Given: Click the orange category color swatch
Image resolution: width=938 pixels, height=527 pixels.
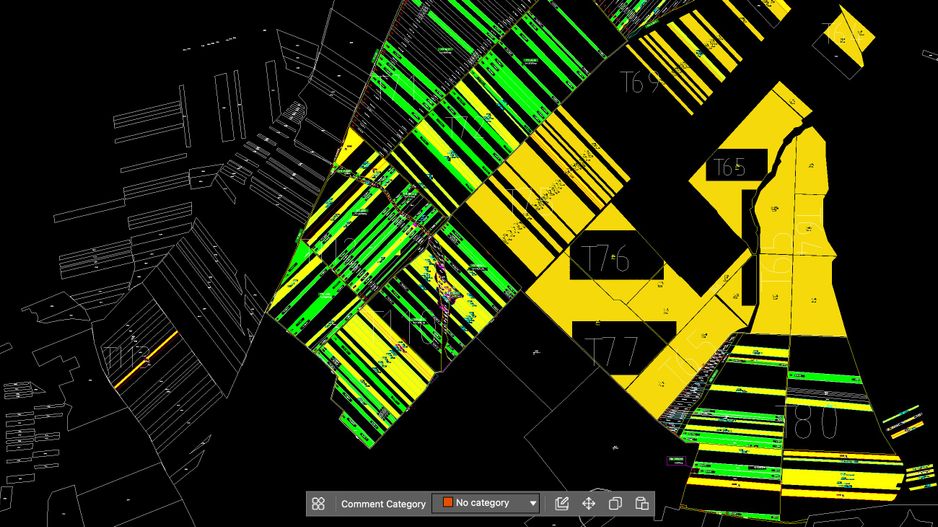Looking at the screenshot, I should click(448, 503).
